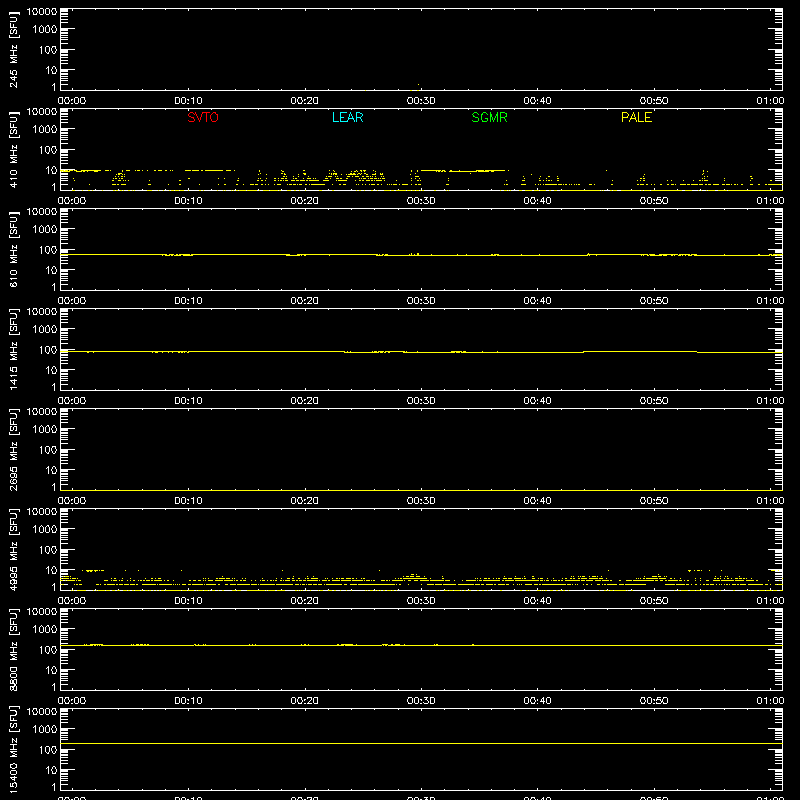Click 01:00 time label below 245 MHz plot
This screenshot has width=800, height=800.
(770, 101)
